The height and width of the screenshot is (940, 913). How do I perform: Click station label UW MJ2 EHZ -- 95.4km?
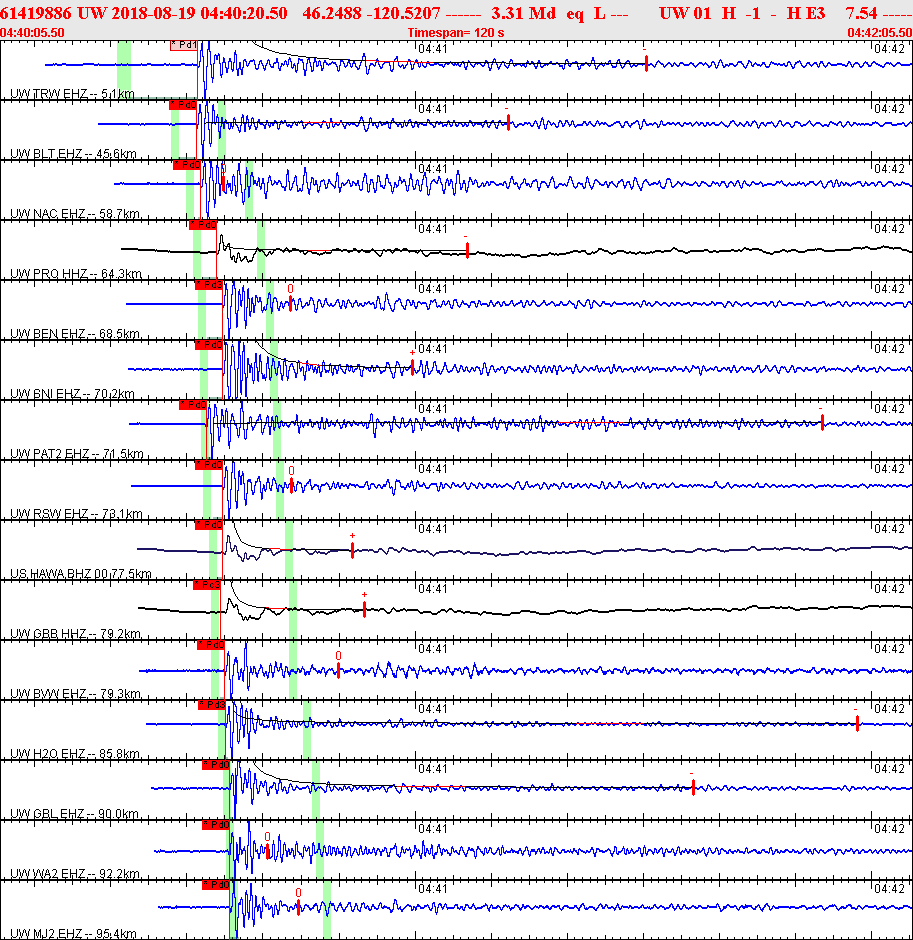click(74, 933)
